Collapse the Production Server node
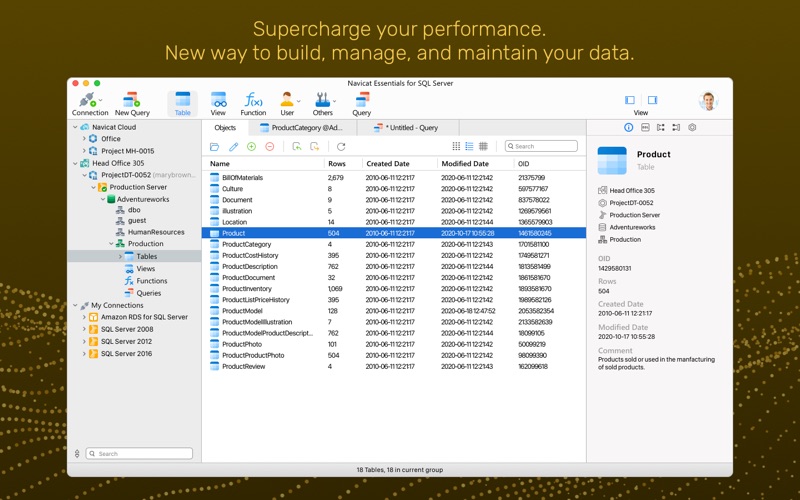 tap(93, 187)
